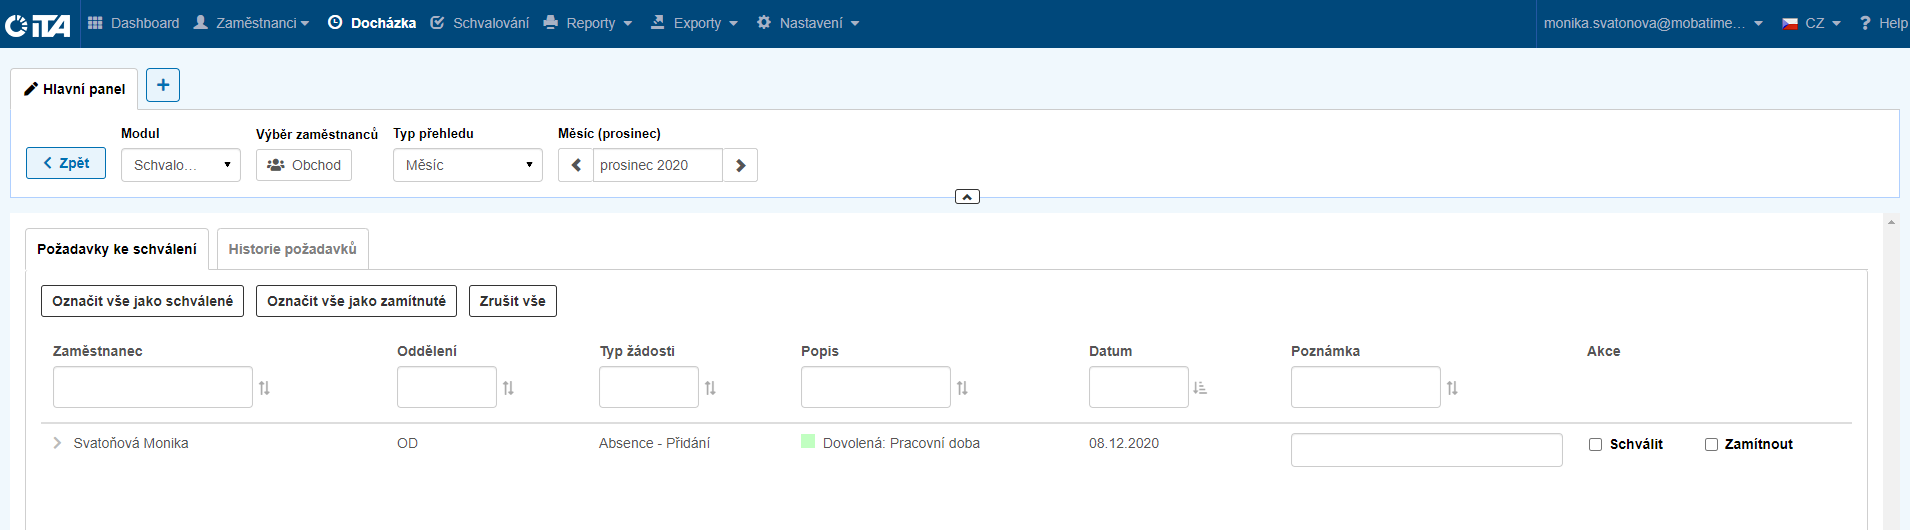Click the sort icon for Poznámka column
1910x530 pixels.
1452,388
